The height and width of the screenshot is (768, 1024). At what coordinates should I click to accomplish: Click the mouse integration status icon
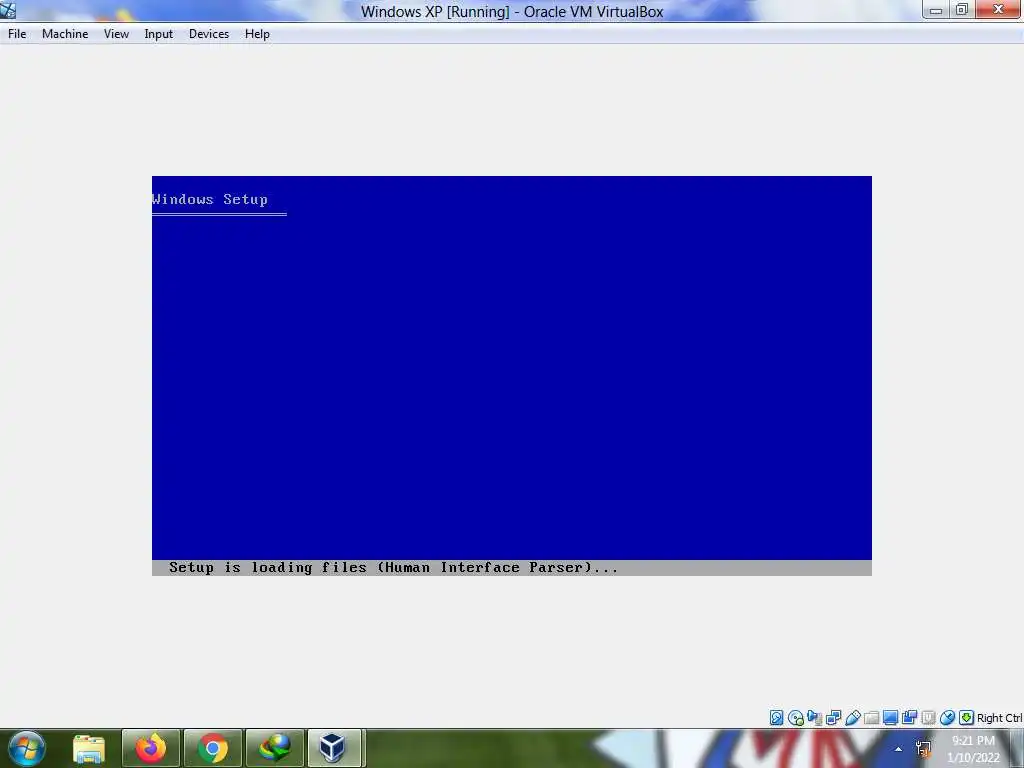point(947,718)
